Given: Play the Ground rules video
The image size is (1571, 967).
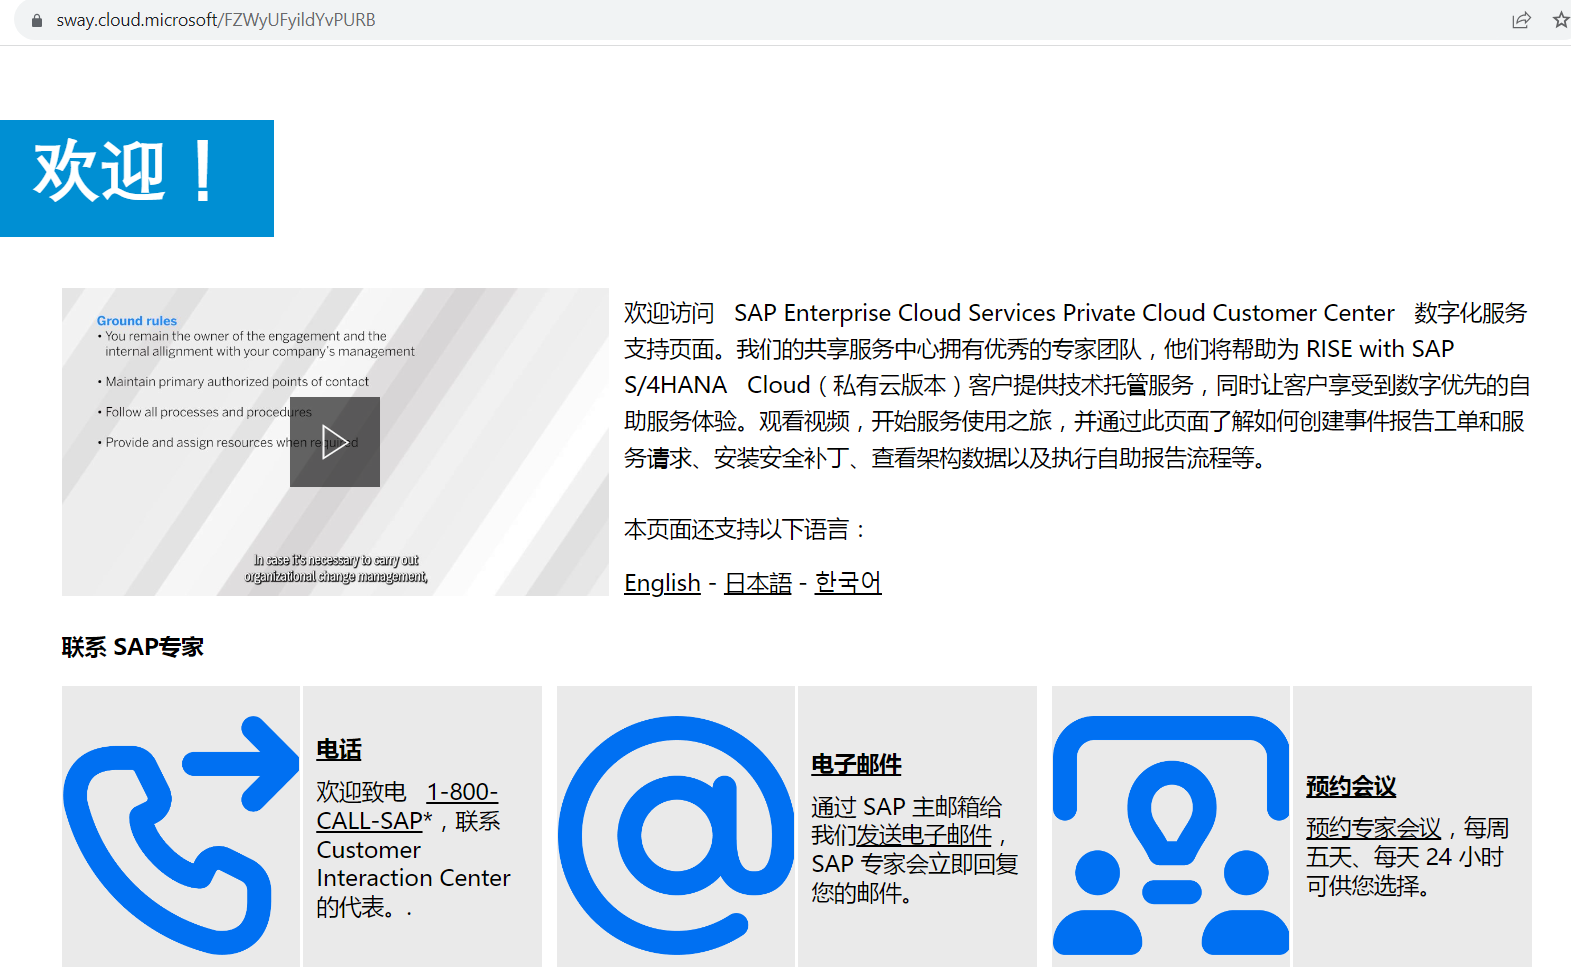Looking at the screenshot, I should click(x=334, y=442).
